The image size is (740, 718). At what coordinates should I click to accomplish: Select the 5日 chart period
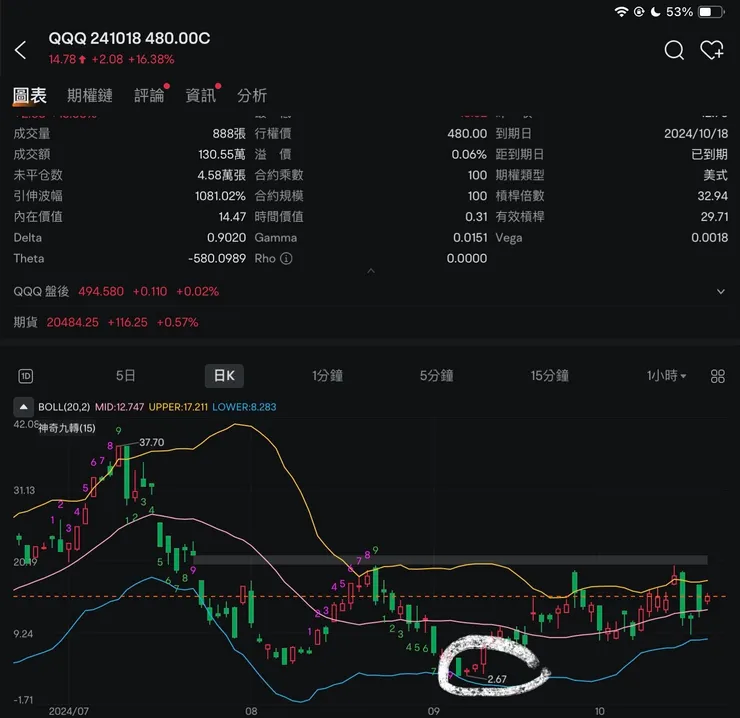[126, 376]
